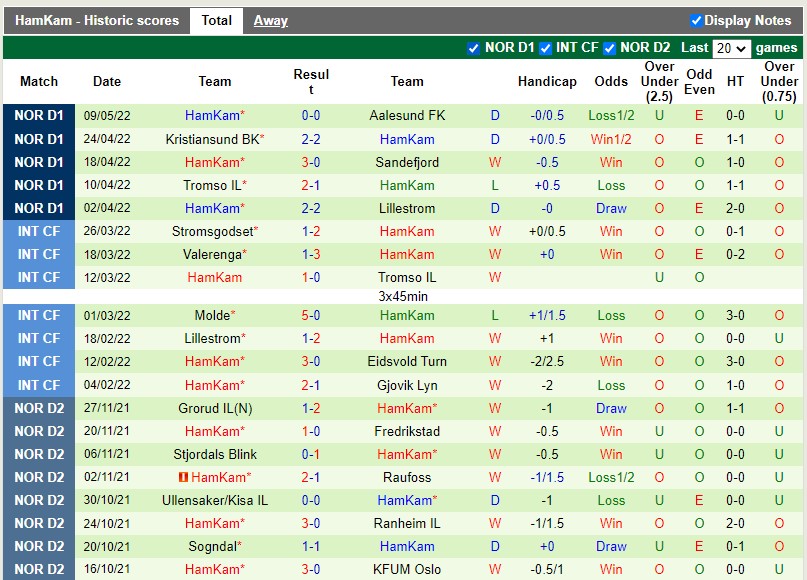Click the red card icon beside HamKam 02/11/21

pyautogui.click(x=183, y=478)
